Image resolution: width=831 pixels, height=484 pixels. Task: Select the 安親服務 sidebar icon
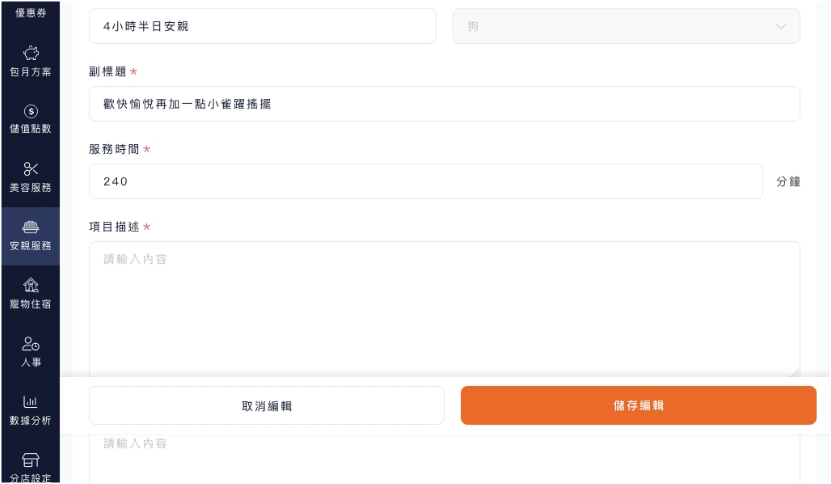pyautogui.click(x=31, y=227)
